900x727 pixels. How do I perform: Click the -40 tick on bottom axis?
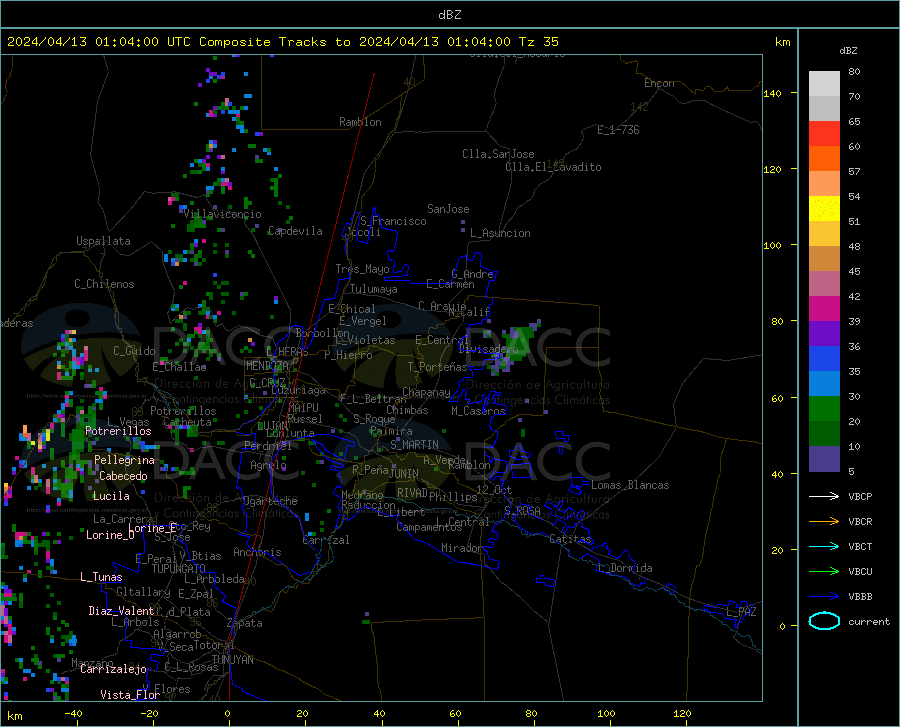click(x=73, y=714)
